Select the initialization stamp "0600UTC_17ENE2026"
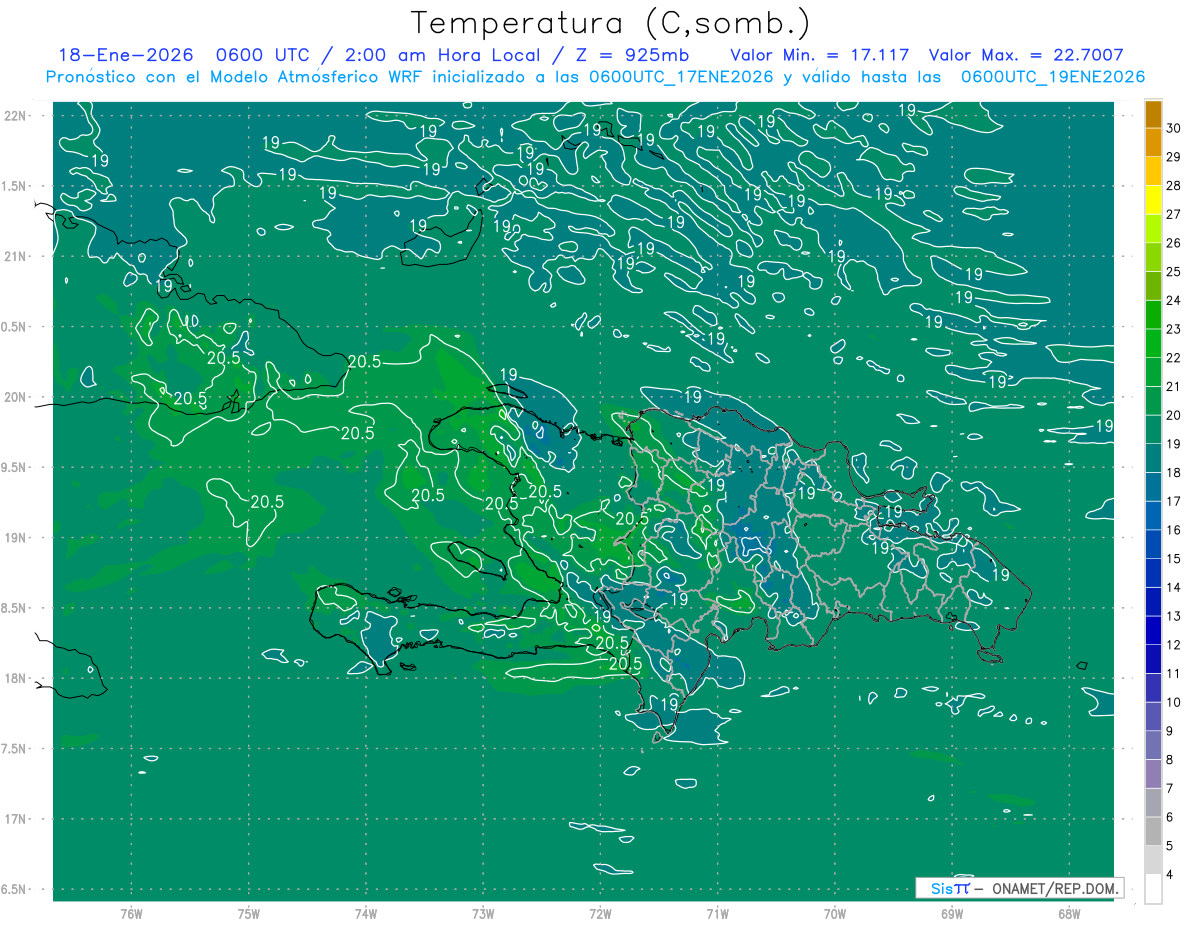The height and width of the screenshot is (927, 1200). coord(681,77)
